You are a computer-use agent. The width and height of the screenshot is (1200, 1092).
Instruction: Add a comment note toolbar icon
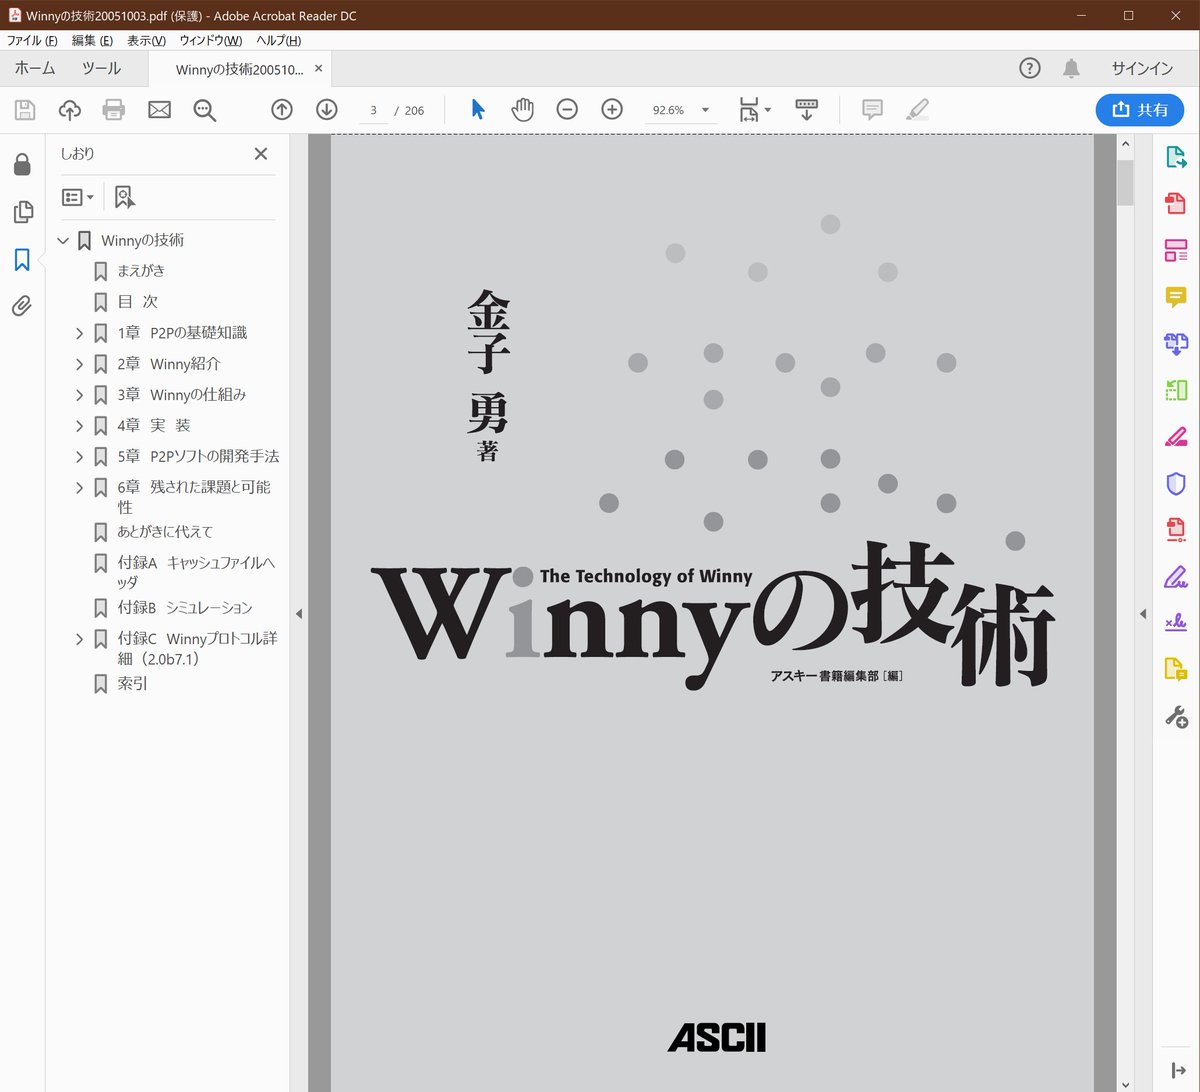tap(872, 110)
